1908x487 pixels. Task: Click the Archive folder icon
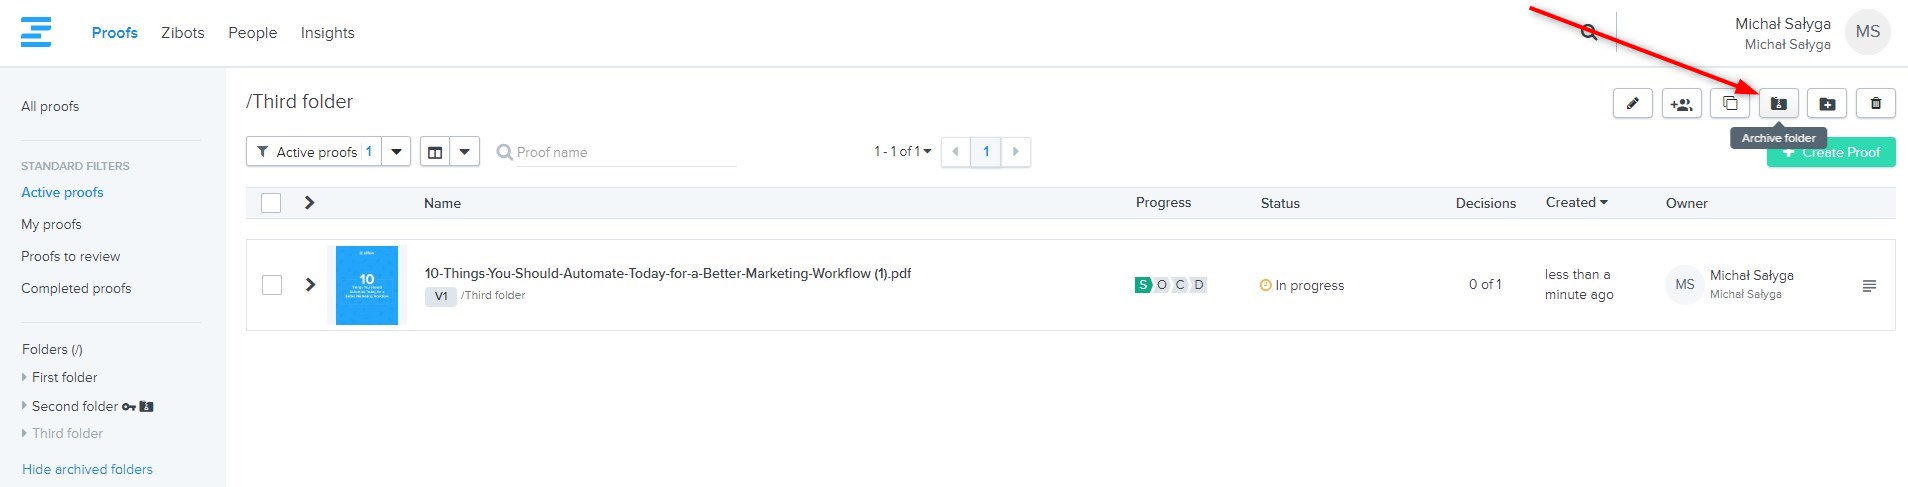click(1778, 103)
